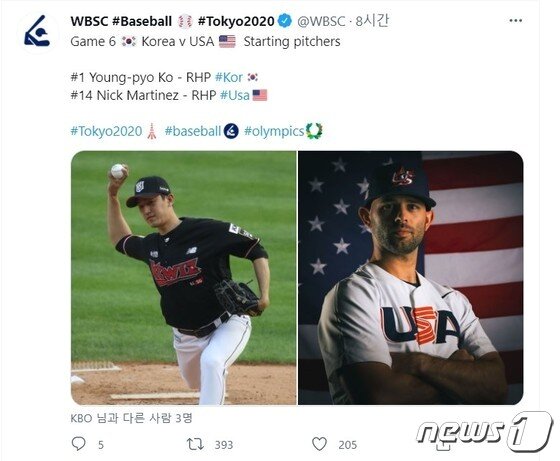Click the 205 likes count
This screenshot has width=560, height=461.
coord(348,445)
